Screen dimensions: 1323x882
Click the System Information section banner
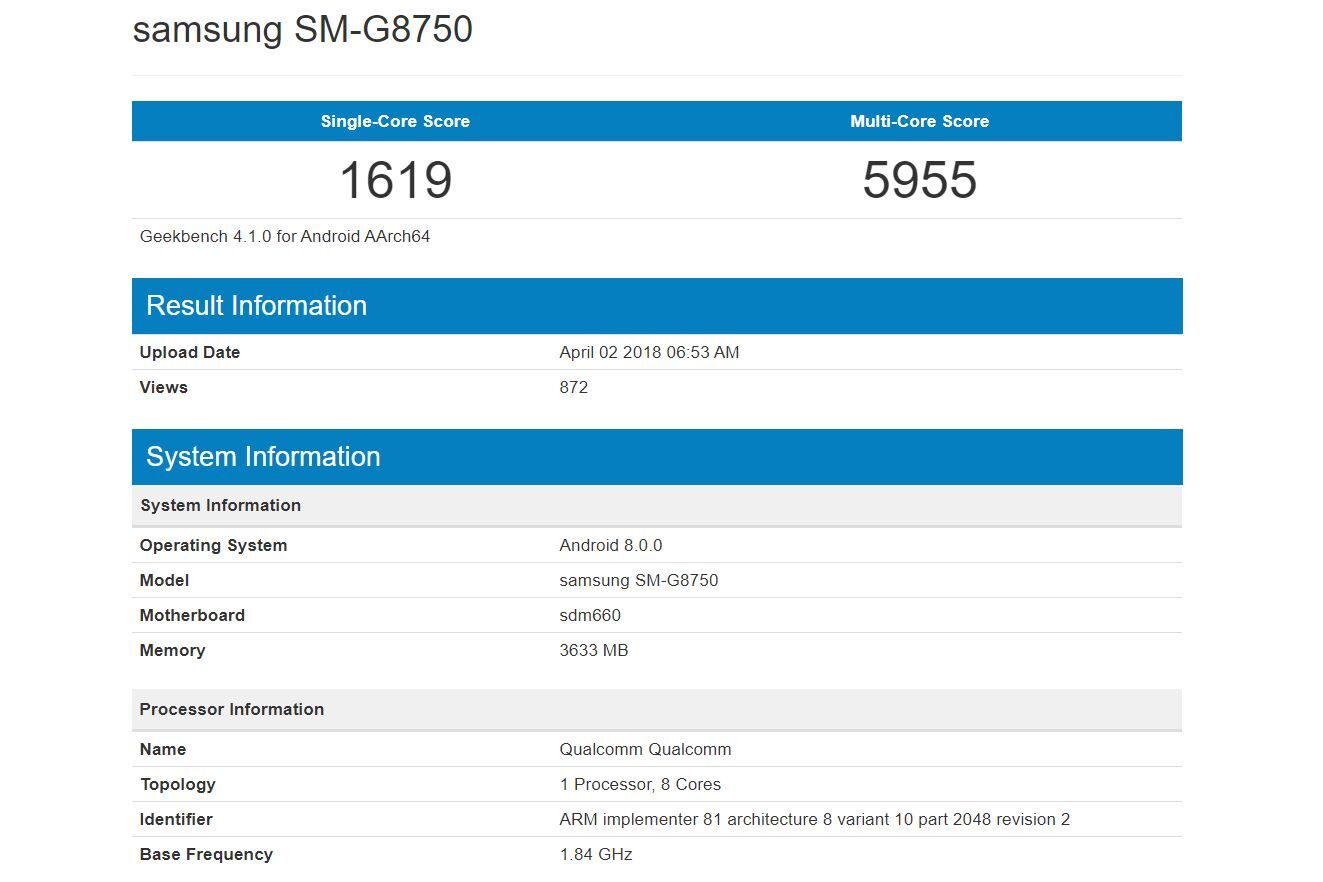(263, 456)
